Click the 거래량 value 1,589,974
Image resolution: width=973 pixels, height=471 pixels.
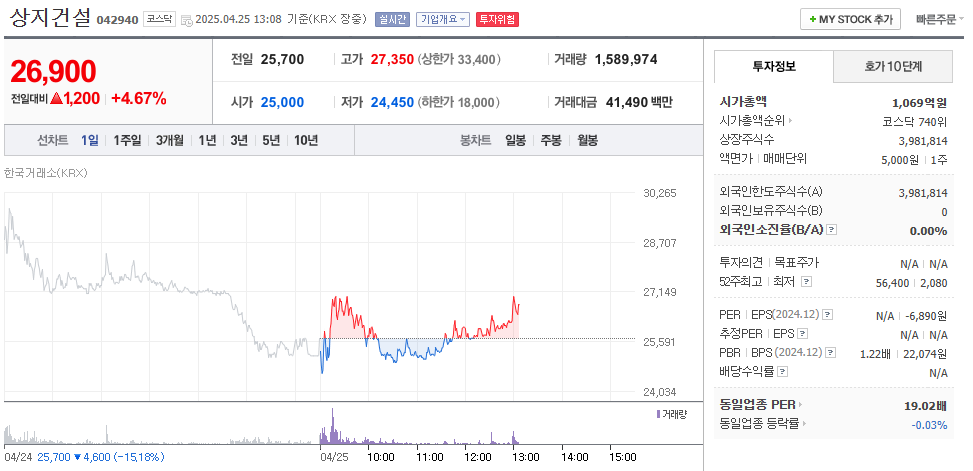click(626, 60)
